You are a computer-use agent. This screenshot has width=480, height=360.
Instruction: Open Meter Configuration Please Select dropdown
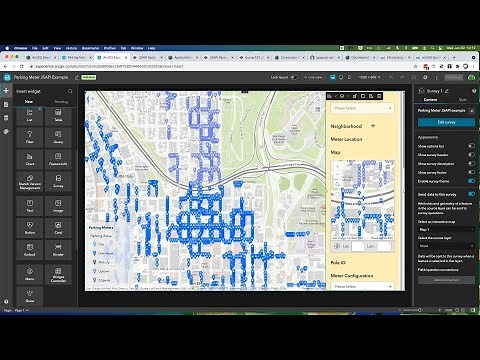(x=362, y=286)
